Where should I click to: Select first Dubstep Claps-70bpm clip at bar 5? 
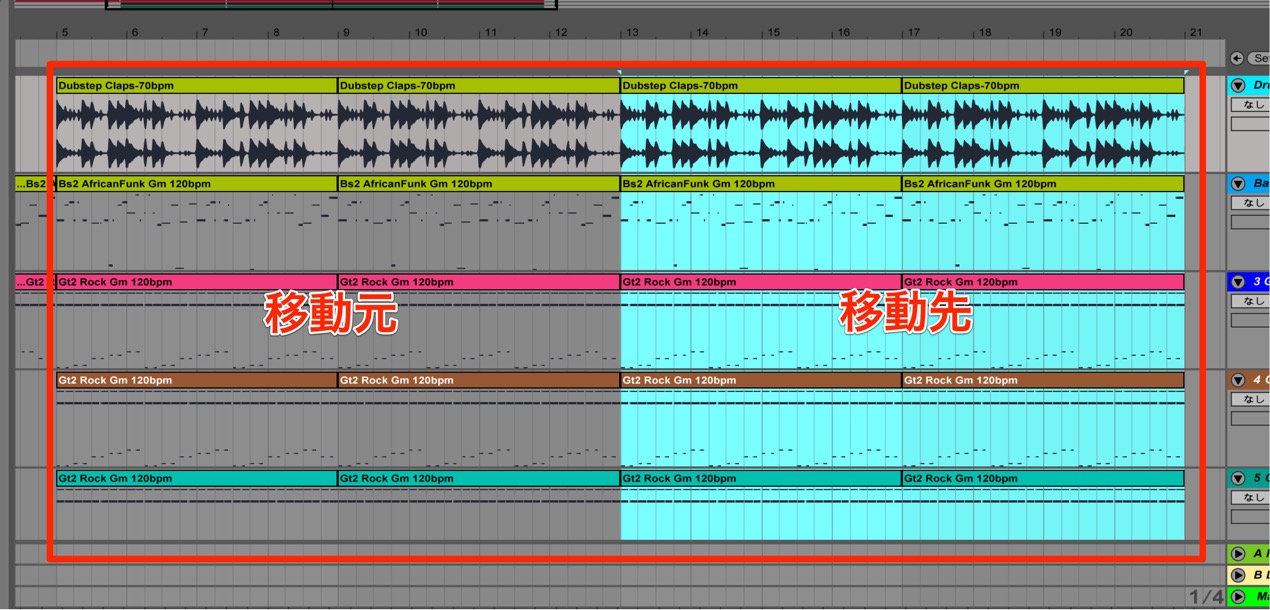(x=197, y=86)
